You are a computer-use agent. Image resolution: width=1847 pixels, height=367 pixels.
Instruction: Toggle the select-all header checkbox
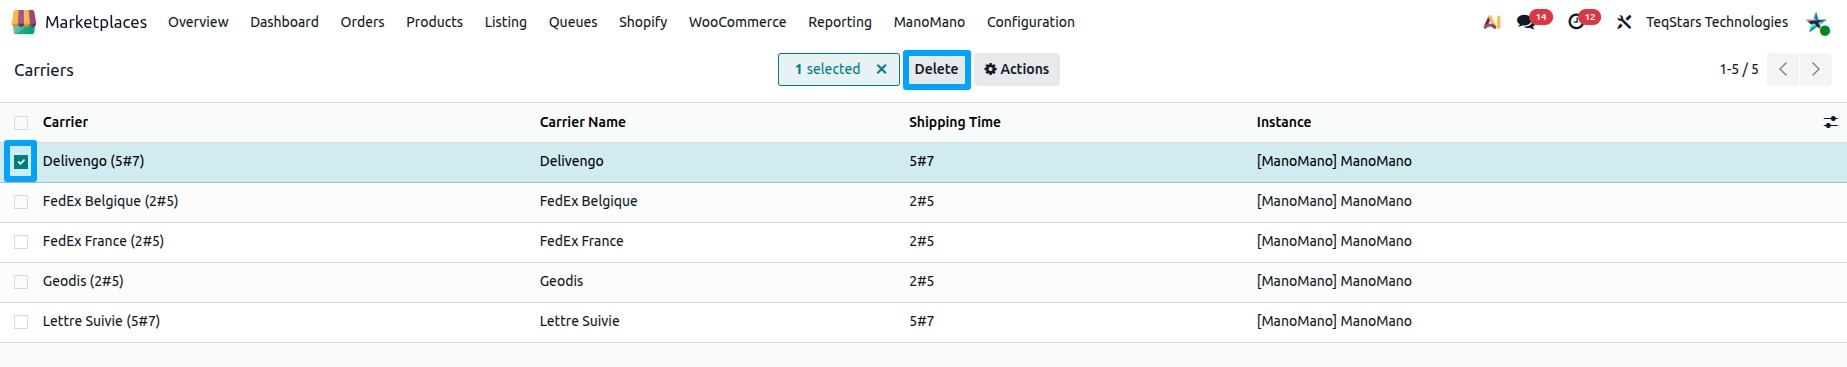[21, 122]
